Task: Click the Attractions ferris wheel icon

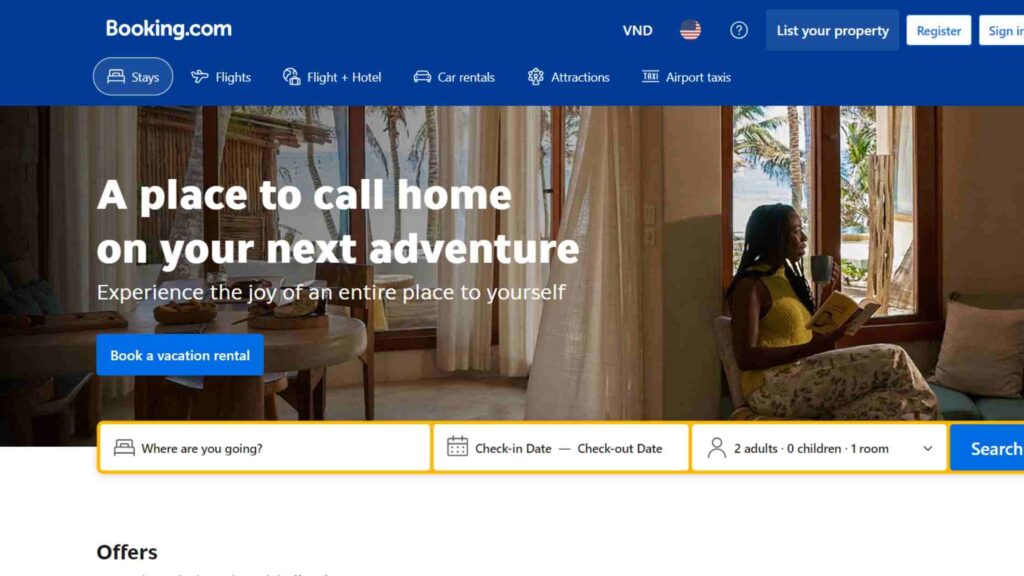Action: tap(536, 76)
